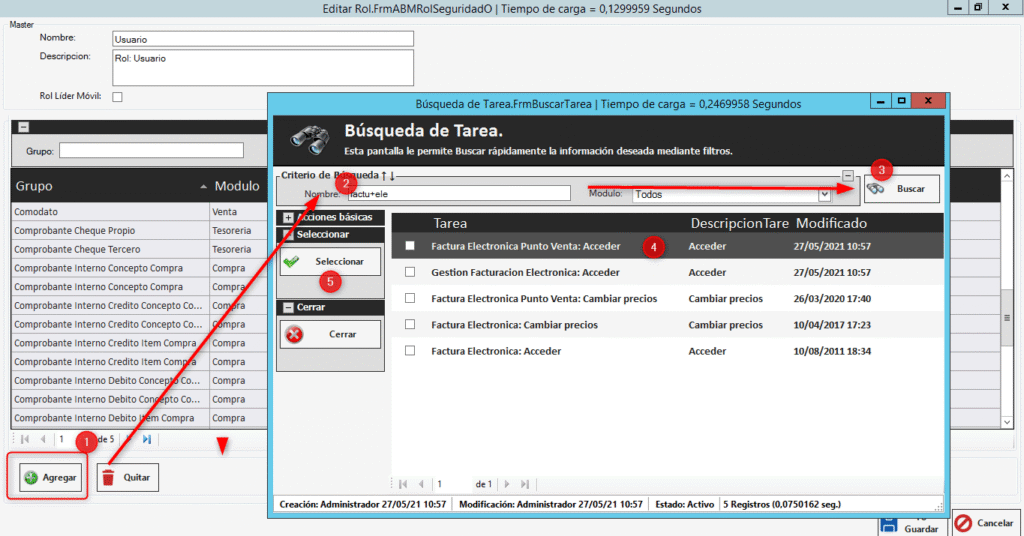Click the red trash Quitar button
This screenshot has width=1024, height=536.
pyautogui.click(x=128, y=477)
